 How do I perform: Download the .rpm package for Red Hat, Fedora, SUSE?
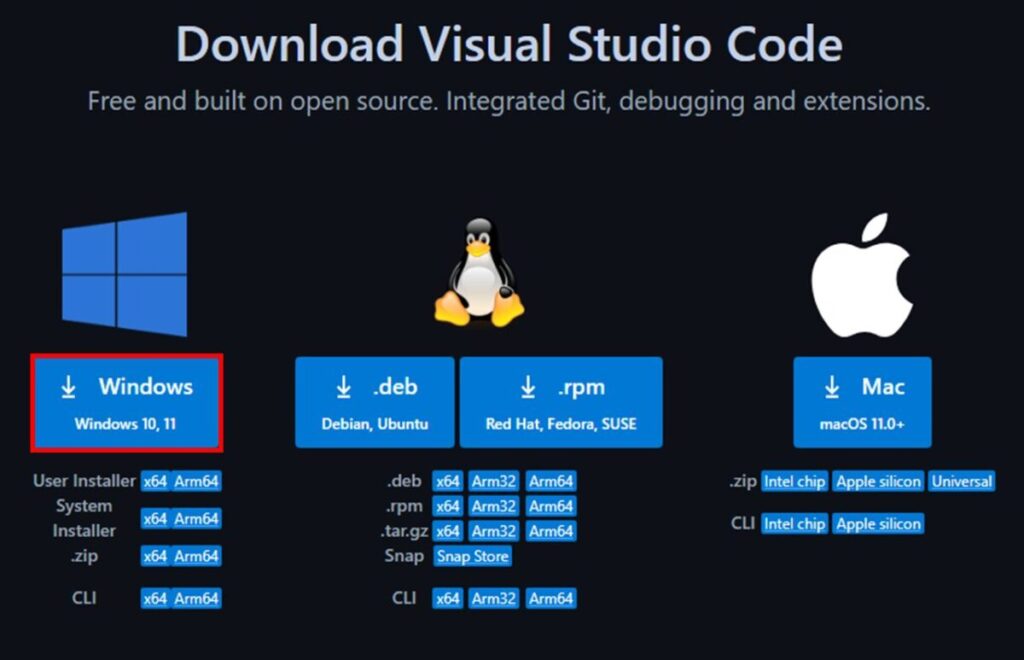pos(561,400)
